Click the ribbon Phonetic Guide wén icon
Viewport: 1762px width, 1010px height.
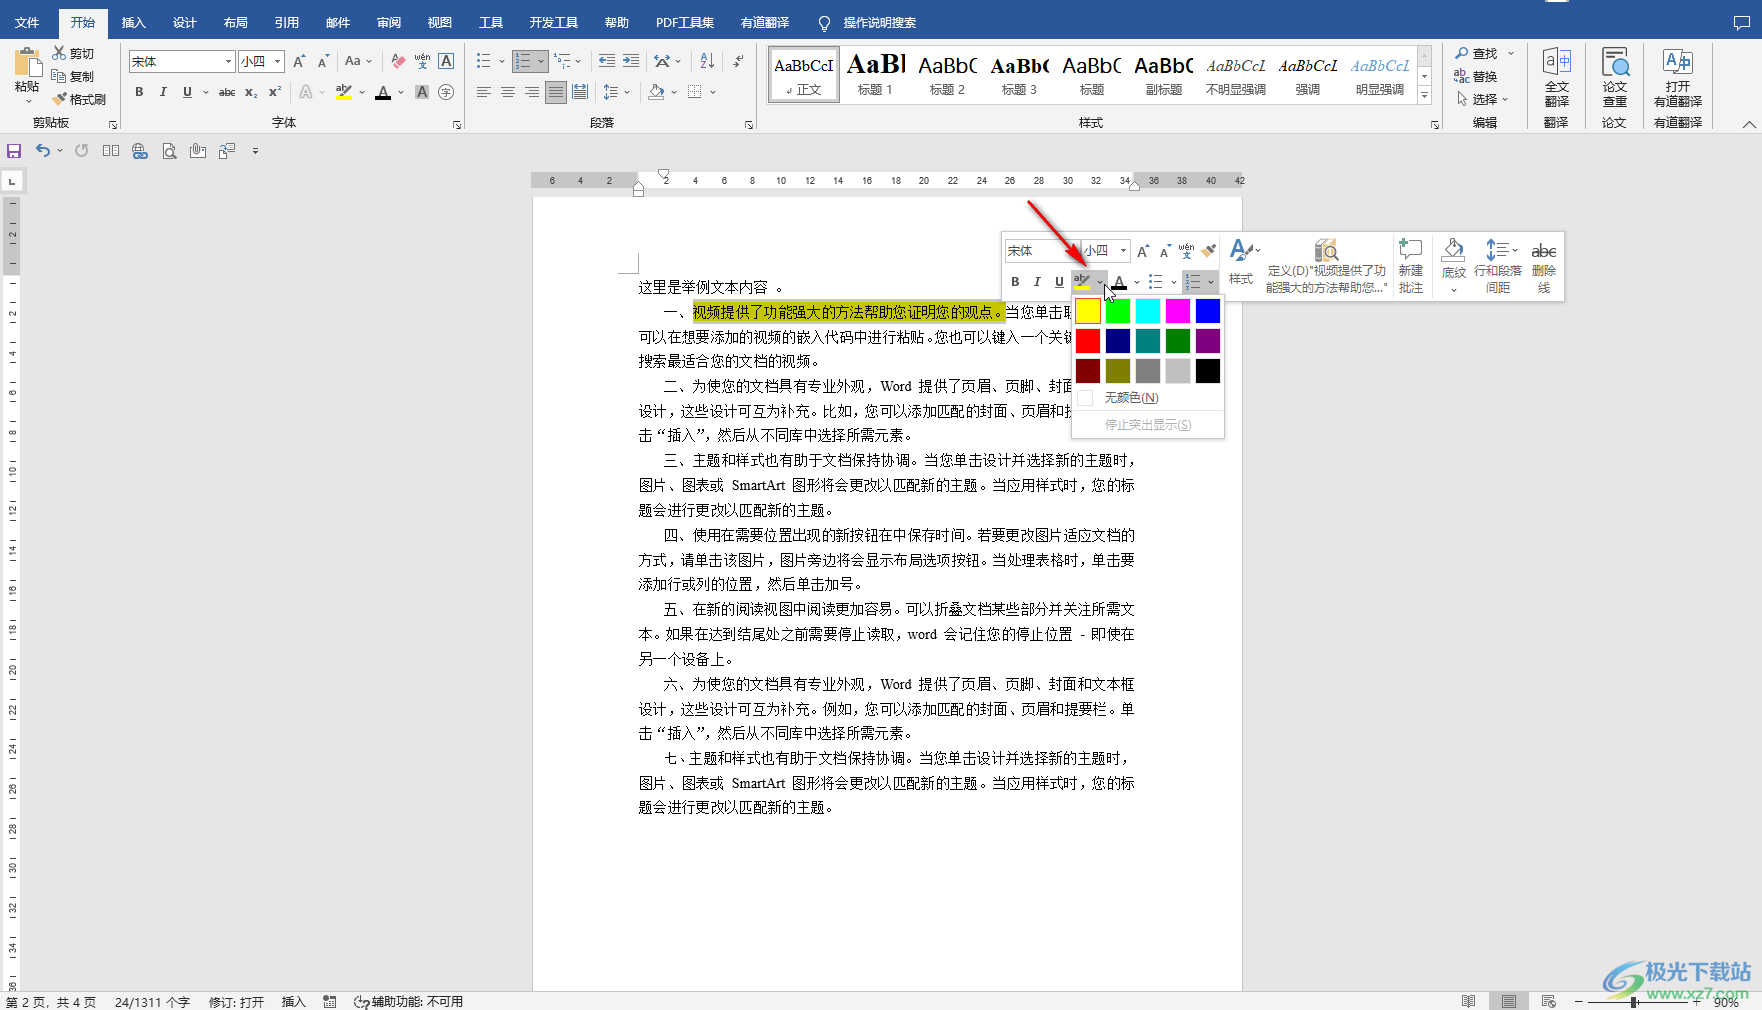click(422, 61)
